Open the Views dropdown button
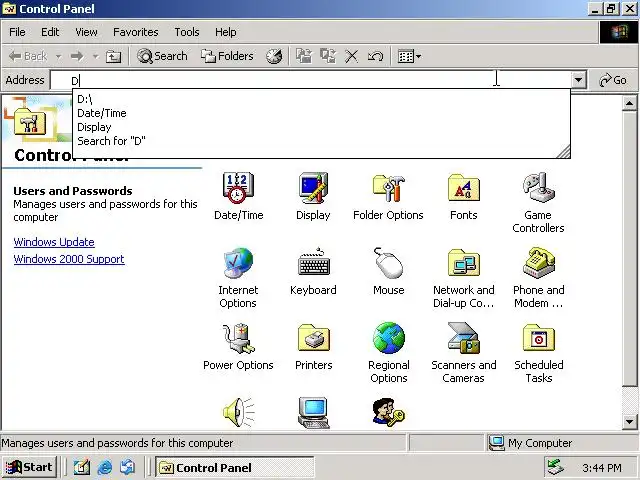 pyautogui.click(x=409, y=56)
